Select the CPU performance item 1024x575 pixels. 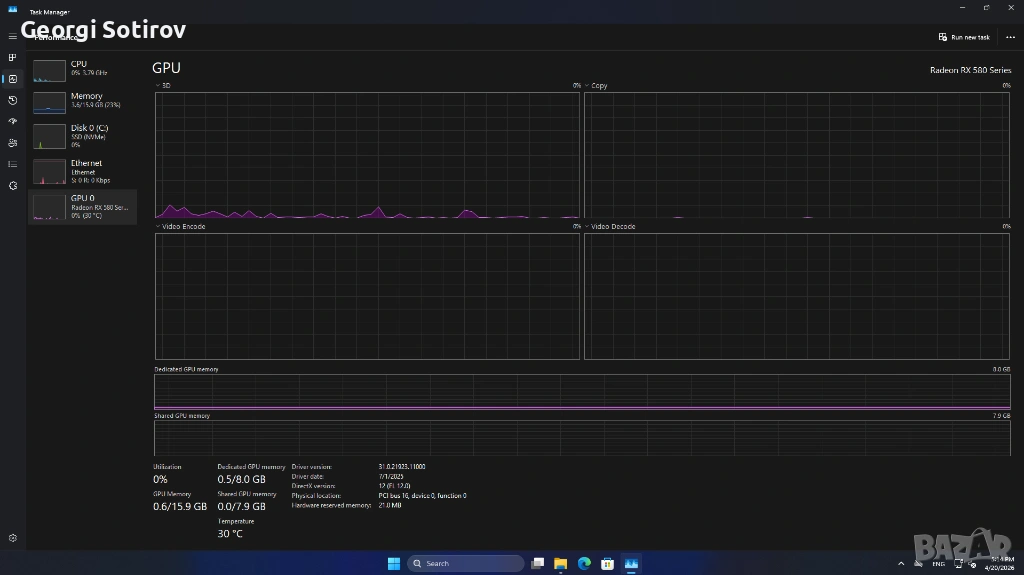82,69
